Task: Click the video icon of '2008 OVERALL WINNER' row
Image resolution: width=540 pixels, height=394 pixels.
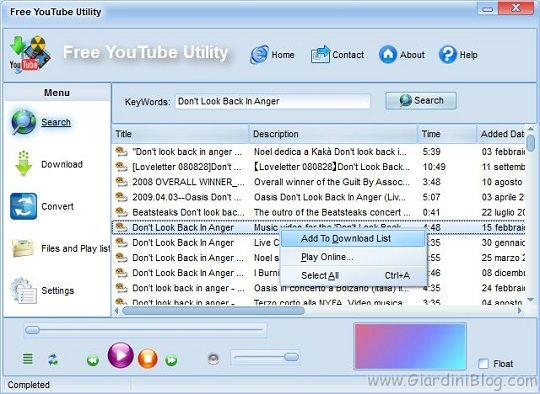Action: click(x=121, y=182)
